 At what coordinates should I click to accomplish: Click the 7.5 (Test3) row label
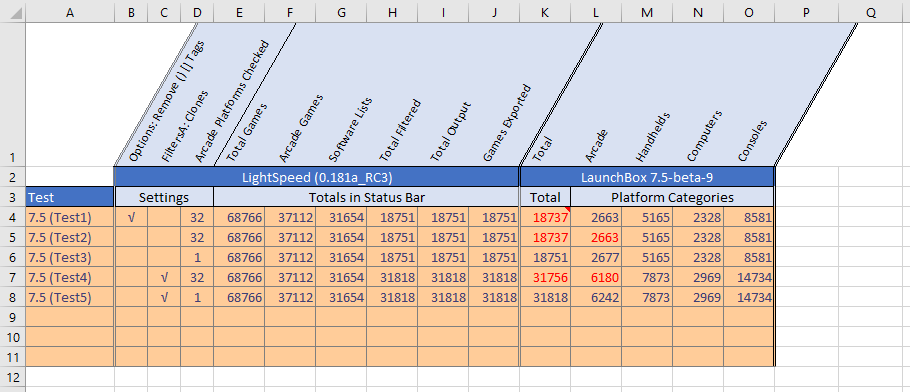60,258
